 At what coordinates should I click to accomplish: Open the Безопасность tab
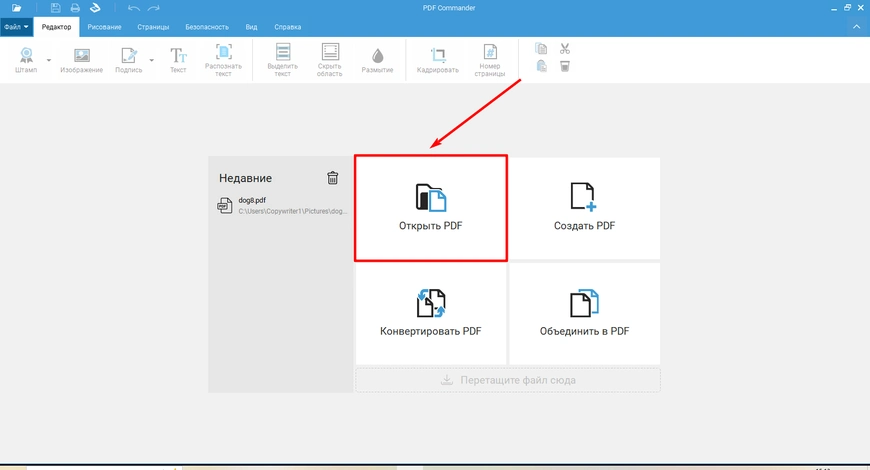[207, 27]
